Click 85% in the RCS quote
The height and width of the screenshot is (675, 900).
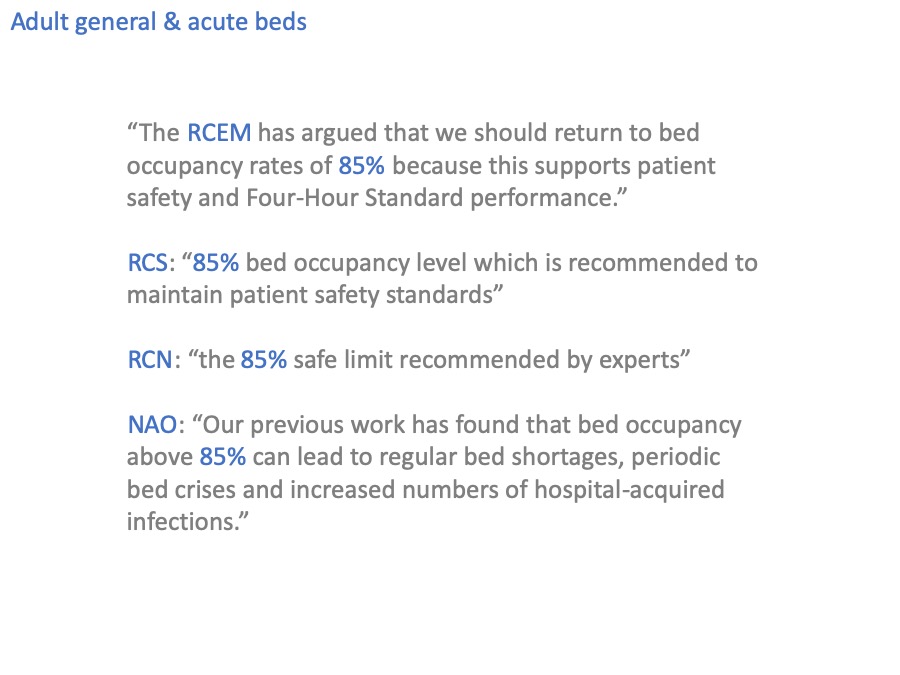pyautogui.click(x=215, y=263)
